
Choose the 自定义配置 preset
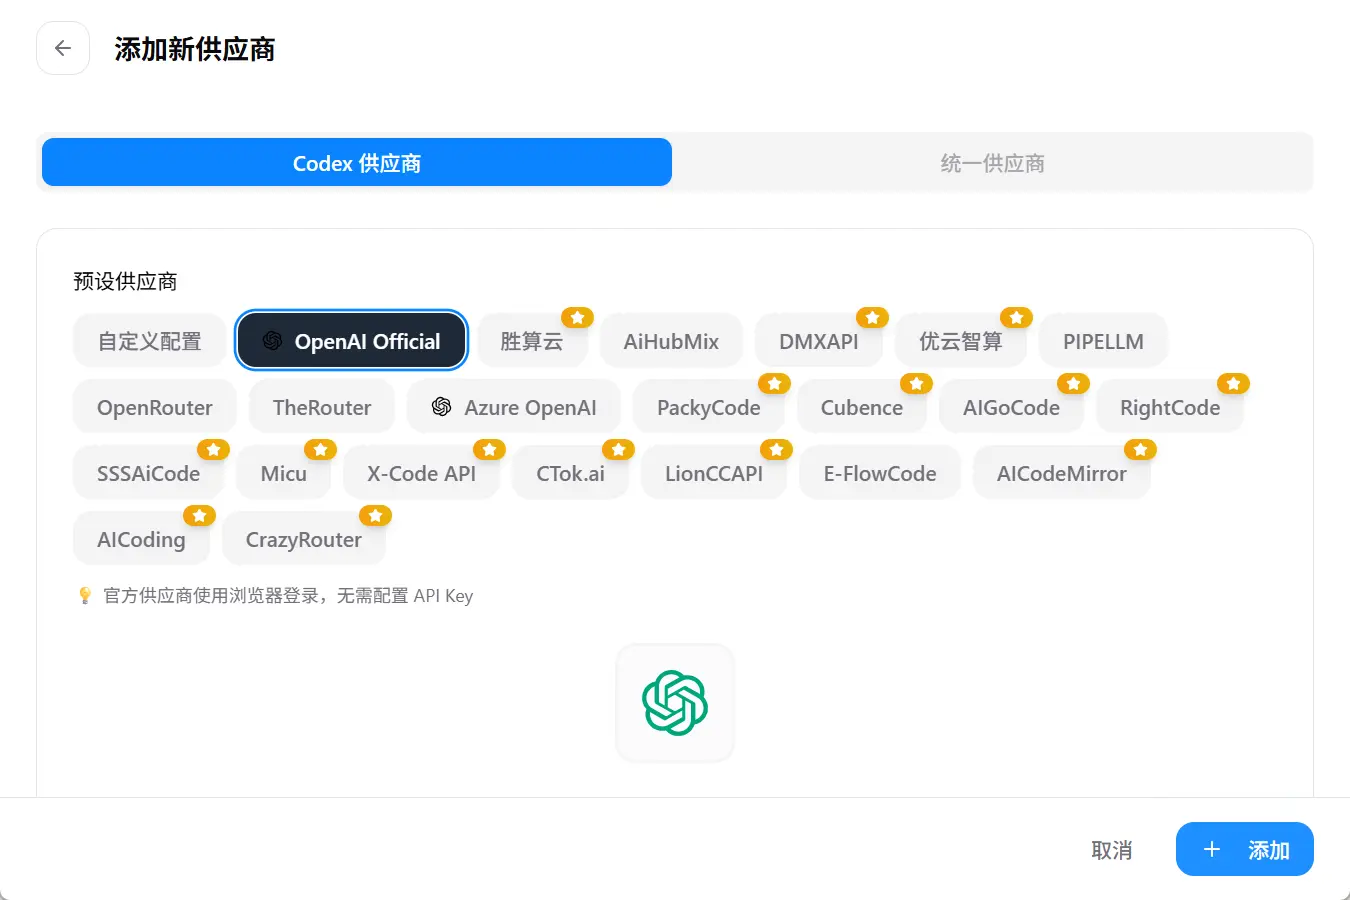tap(149, 342)
